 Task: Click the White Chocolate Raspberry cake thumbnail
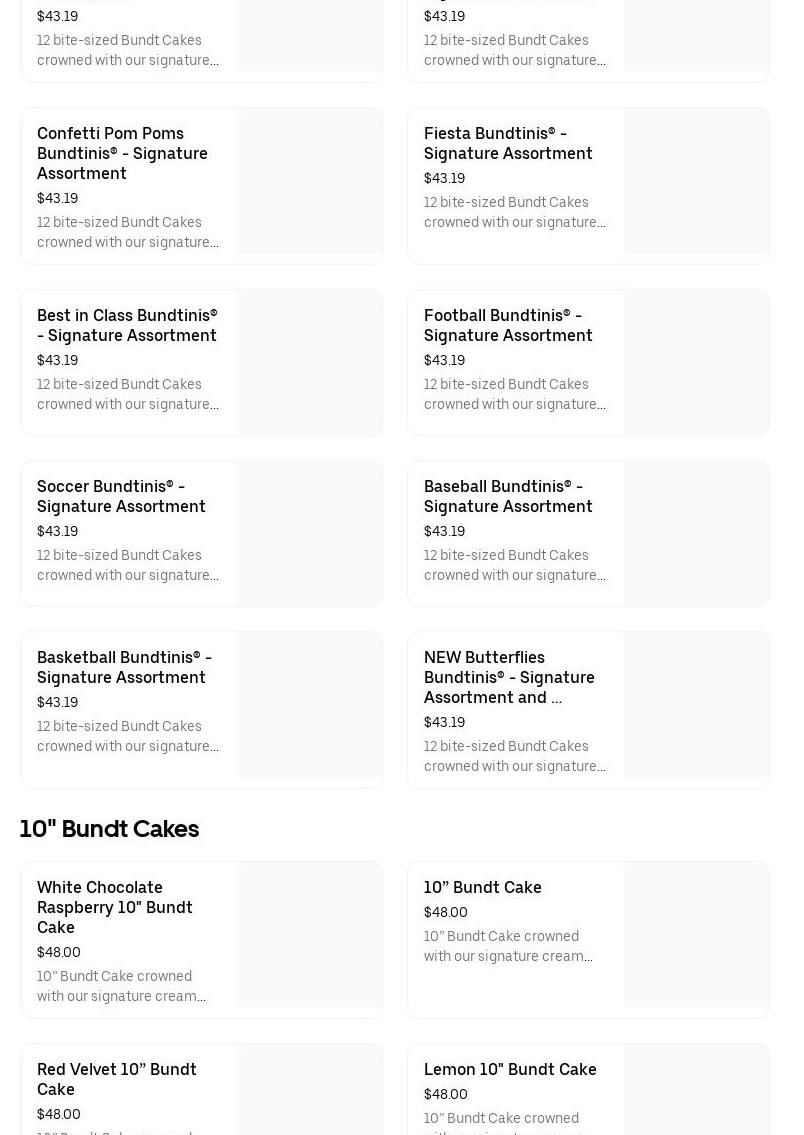[309, 935]
